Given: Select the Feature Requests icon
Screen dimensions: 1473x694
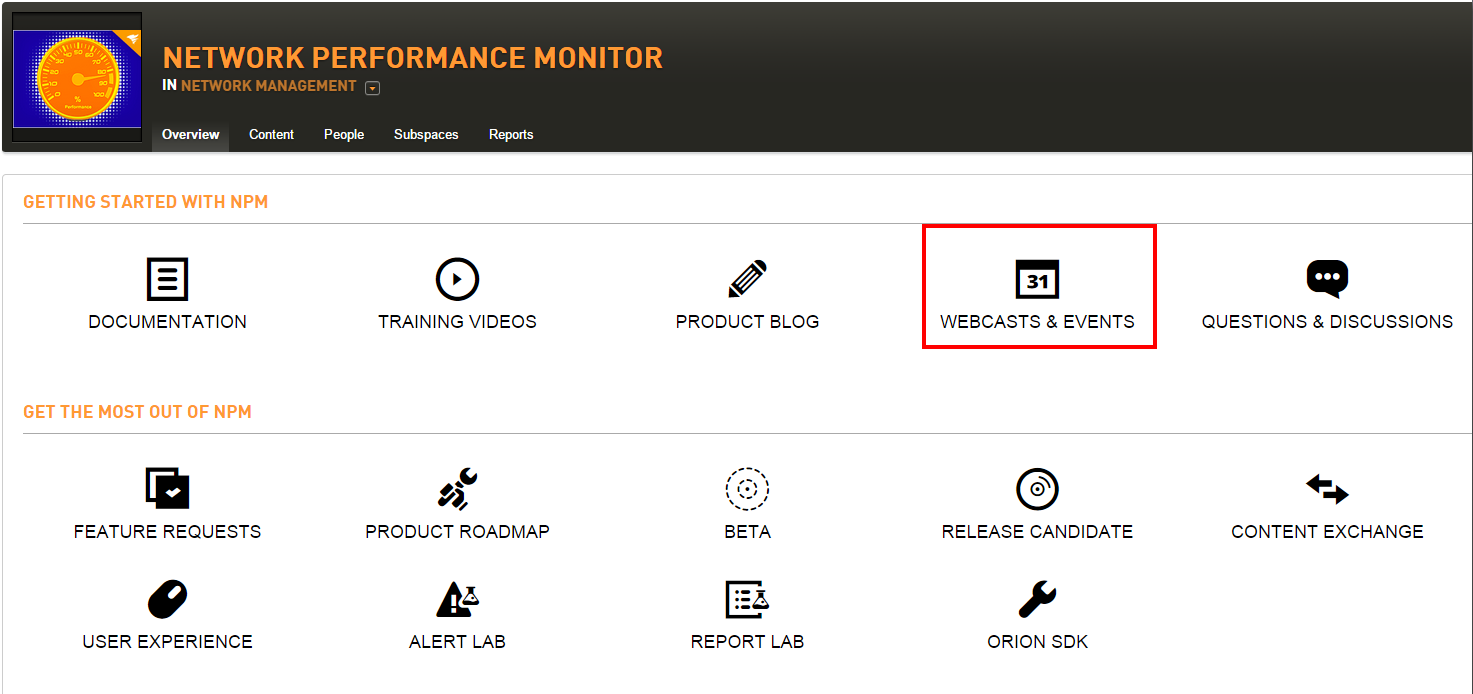Looking at the screenshot, I should [167, 489].
